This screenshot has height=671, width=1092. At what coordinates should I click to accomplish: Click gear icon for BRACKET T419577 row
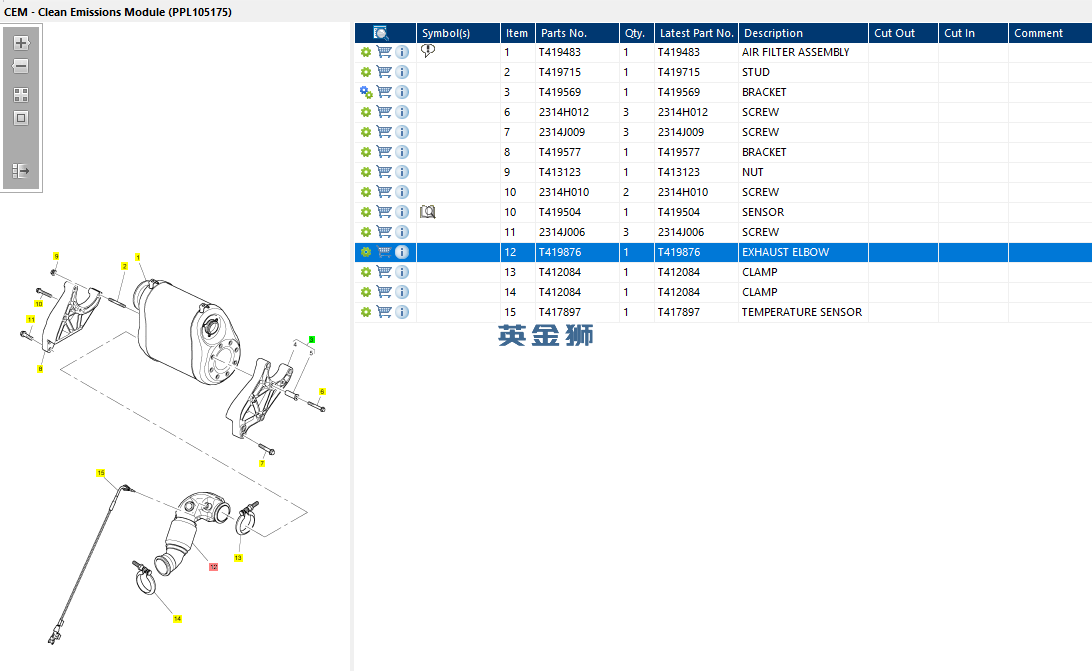[x=366, y=152]
